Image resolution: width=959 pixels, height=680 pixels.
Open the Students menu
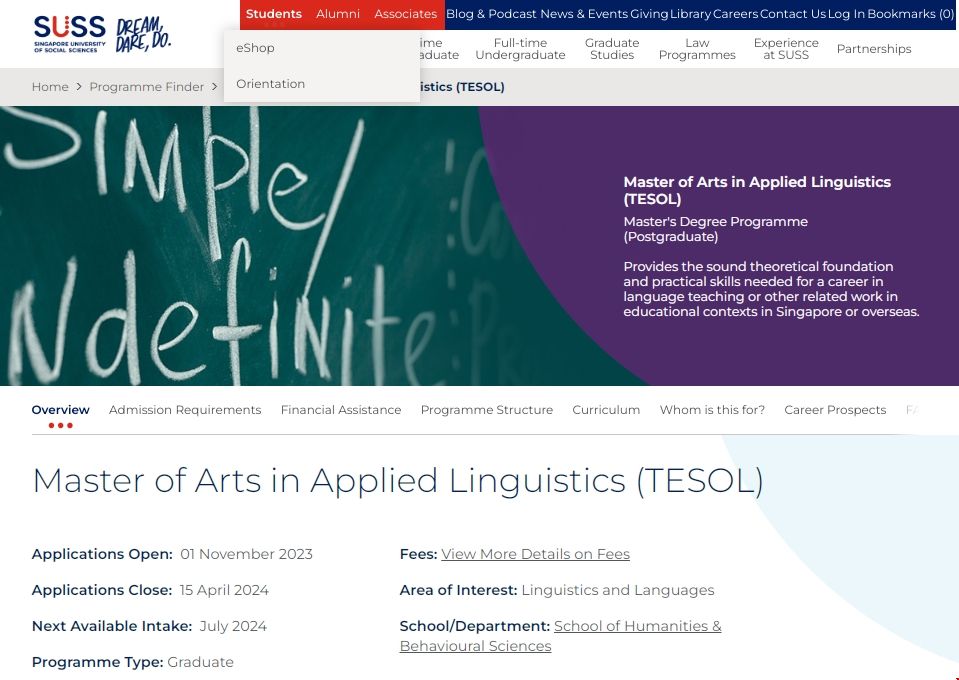pyautogui.click(x=274, y=14)
